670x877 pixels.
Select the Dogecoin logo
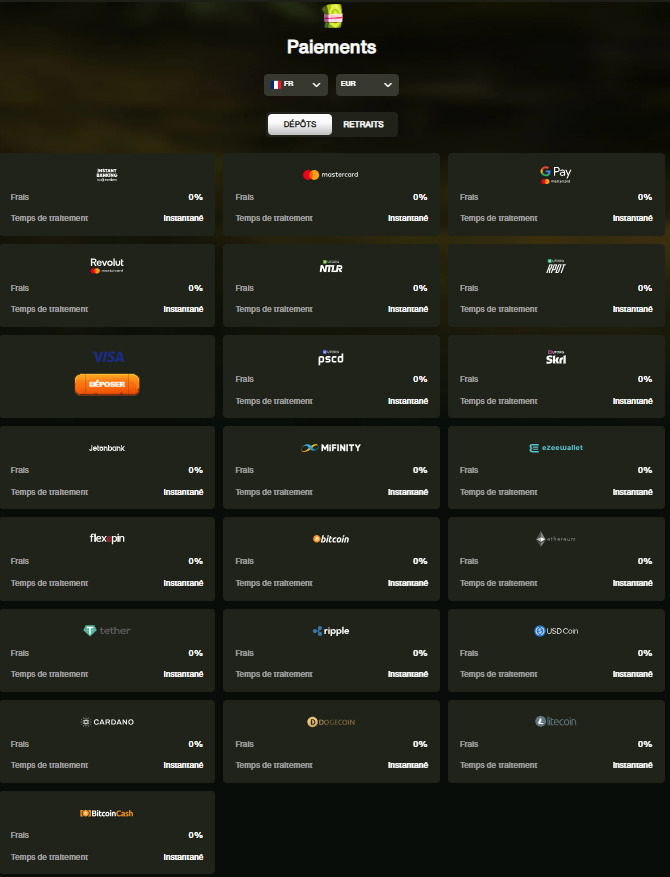point(331,722)
